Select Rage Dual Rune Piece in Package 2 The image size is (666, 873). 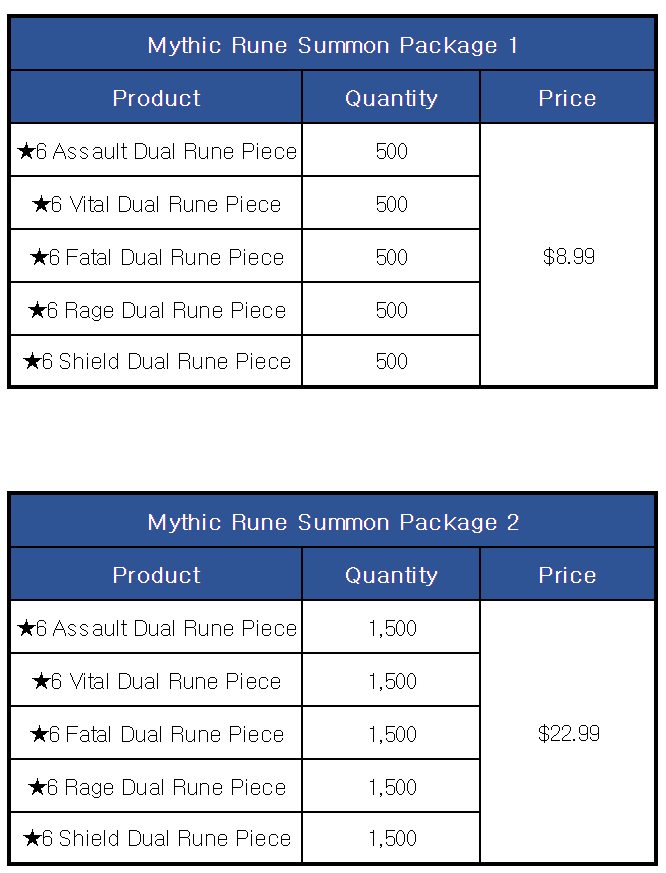(x=156, y=786)
